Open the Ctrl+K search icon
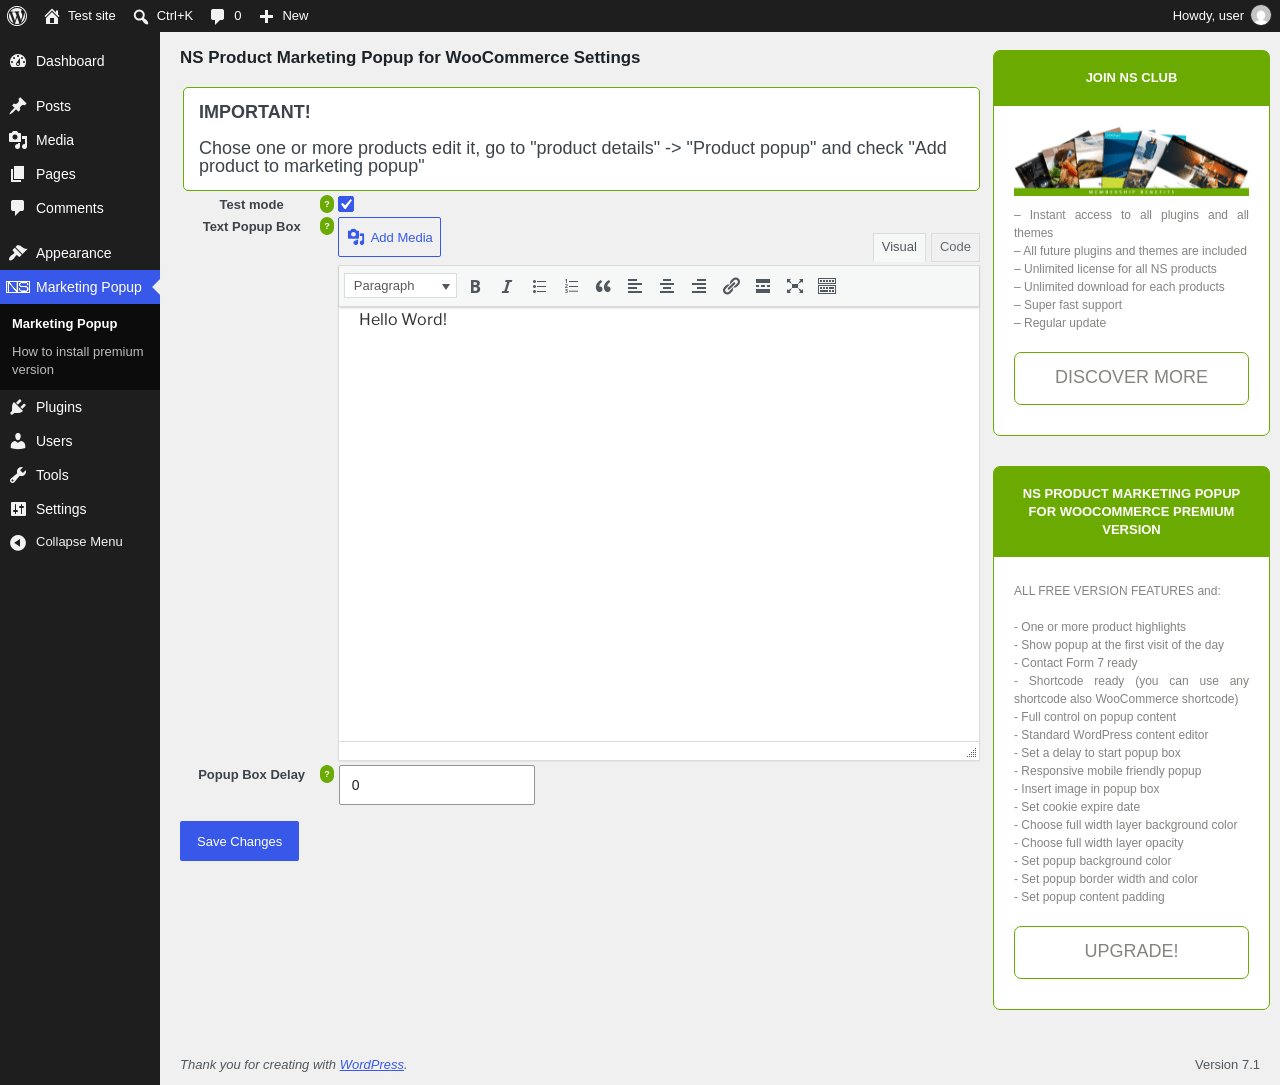Screen dimensions: 1280x1085 [141, 16]
